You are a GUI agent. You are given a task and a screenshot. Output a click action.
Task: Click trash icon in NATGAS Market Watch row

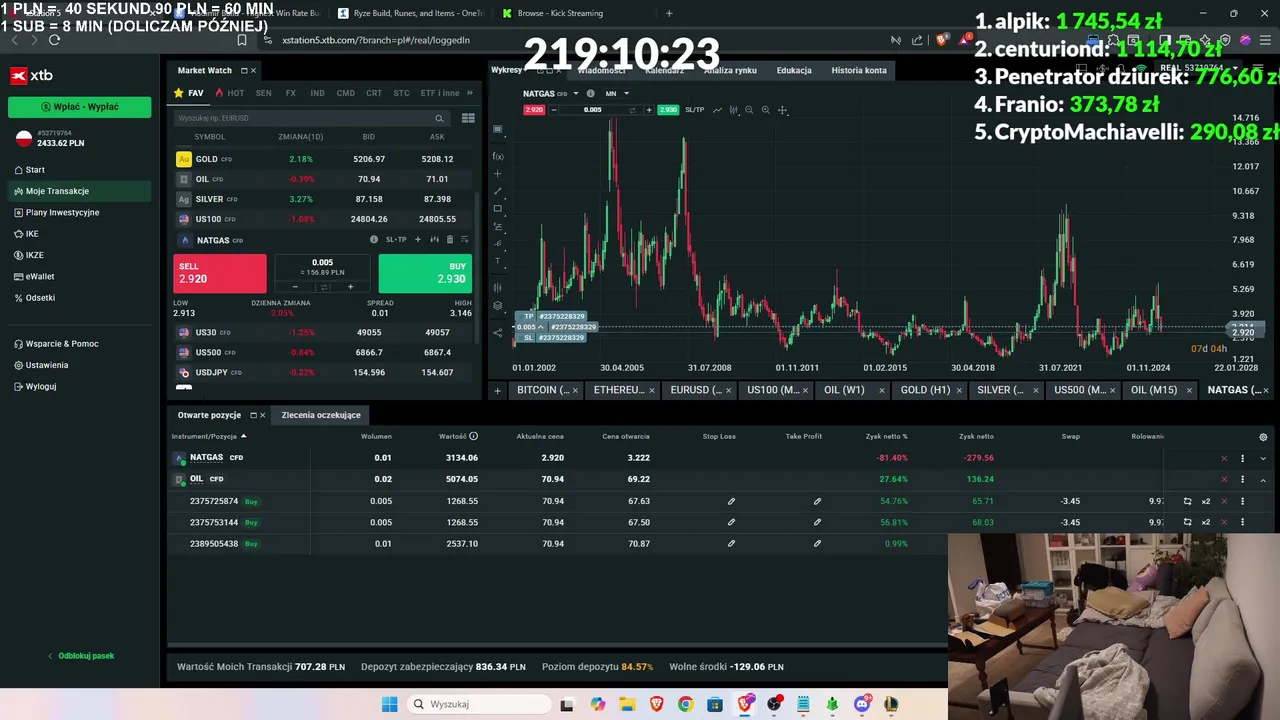[450, 240]
